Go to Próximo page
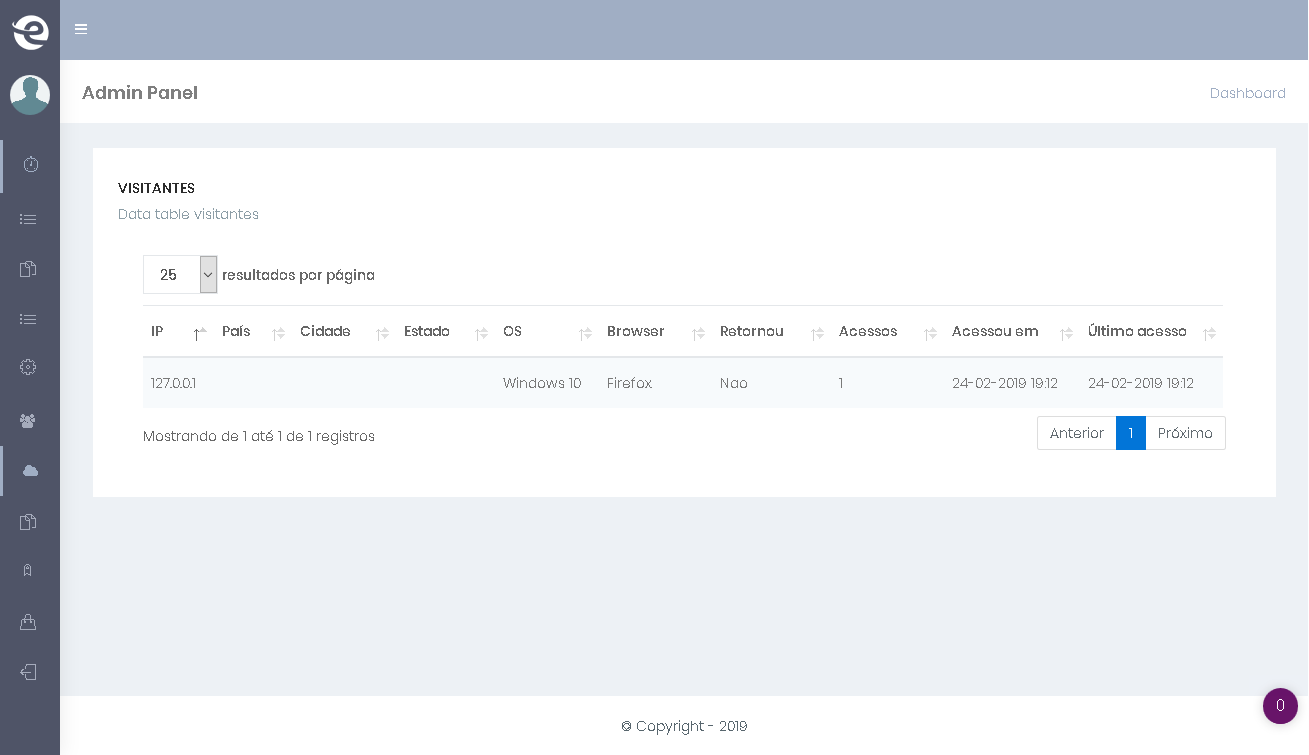Viewport: 1309px width, 755px height. [1185, 433]
